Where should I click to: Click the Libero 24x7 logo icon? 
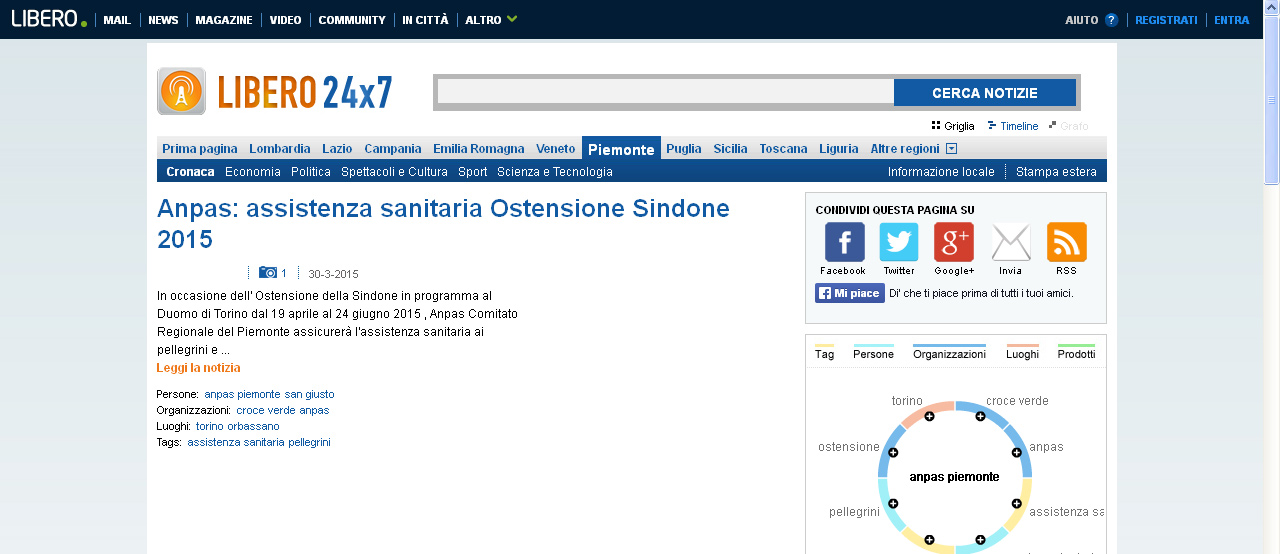pos(181,91)
